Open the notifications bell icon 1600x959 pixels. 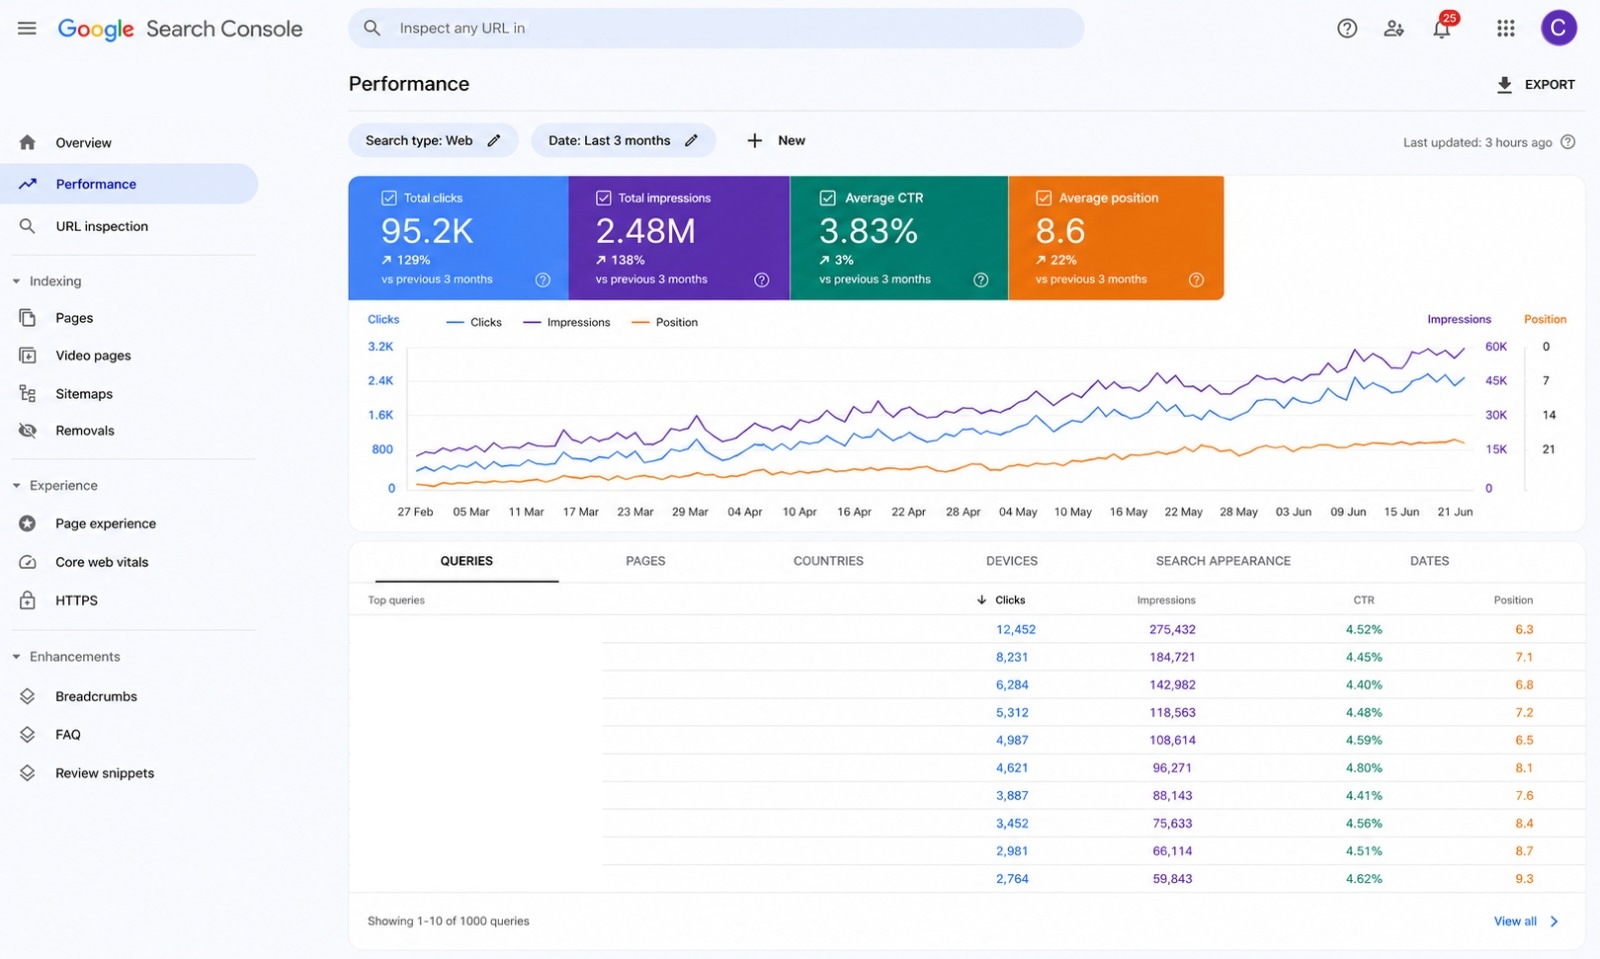coord(1441,29)
